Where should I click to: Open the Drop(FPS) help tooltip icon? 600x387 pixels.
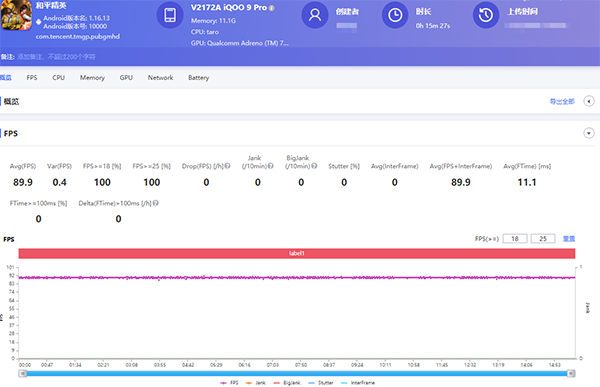[x=227, y=166]
